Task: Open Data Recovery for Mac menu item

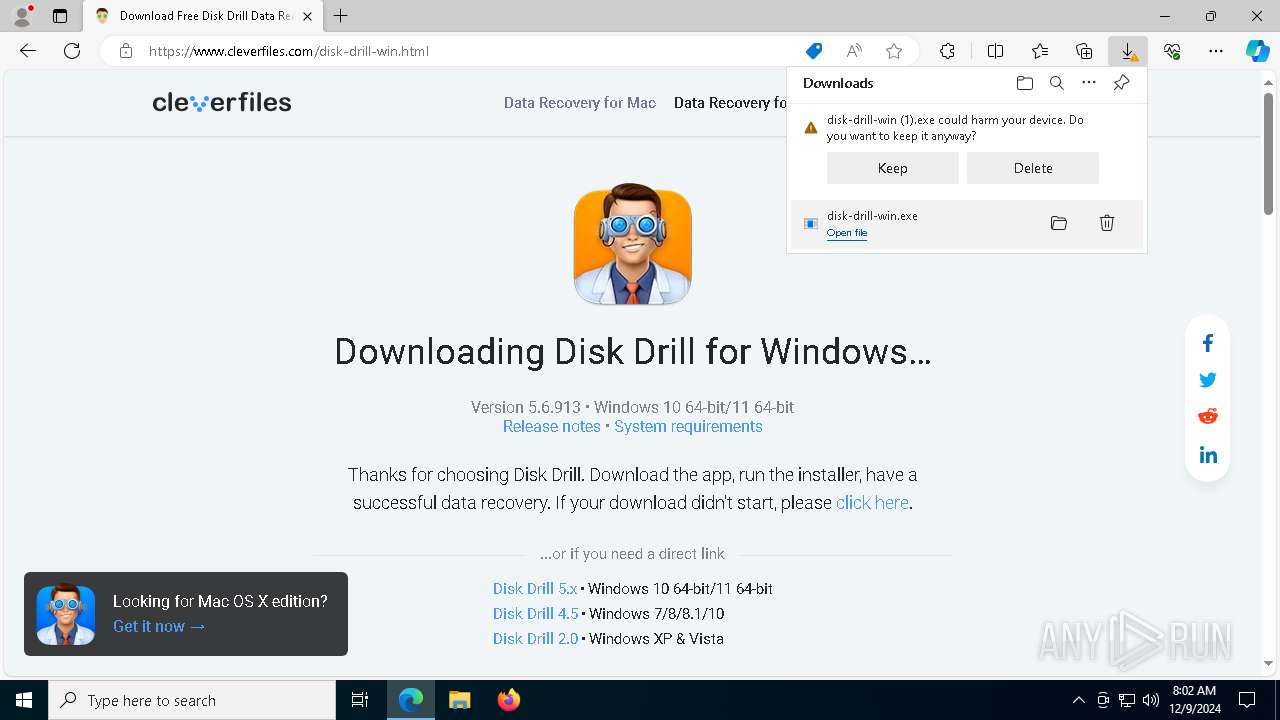Action: [580, 102]
